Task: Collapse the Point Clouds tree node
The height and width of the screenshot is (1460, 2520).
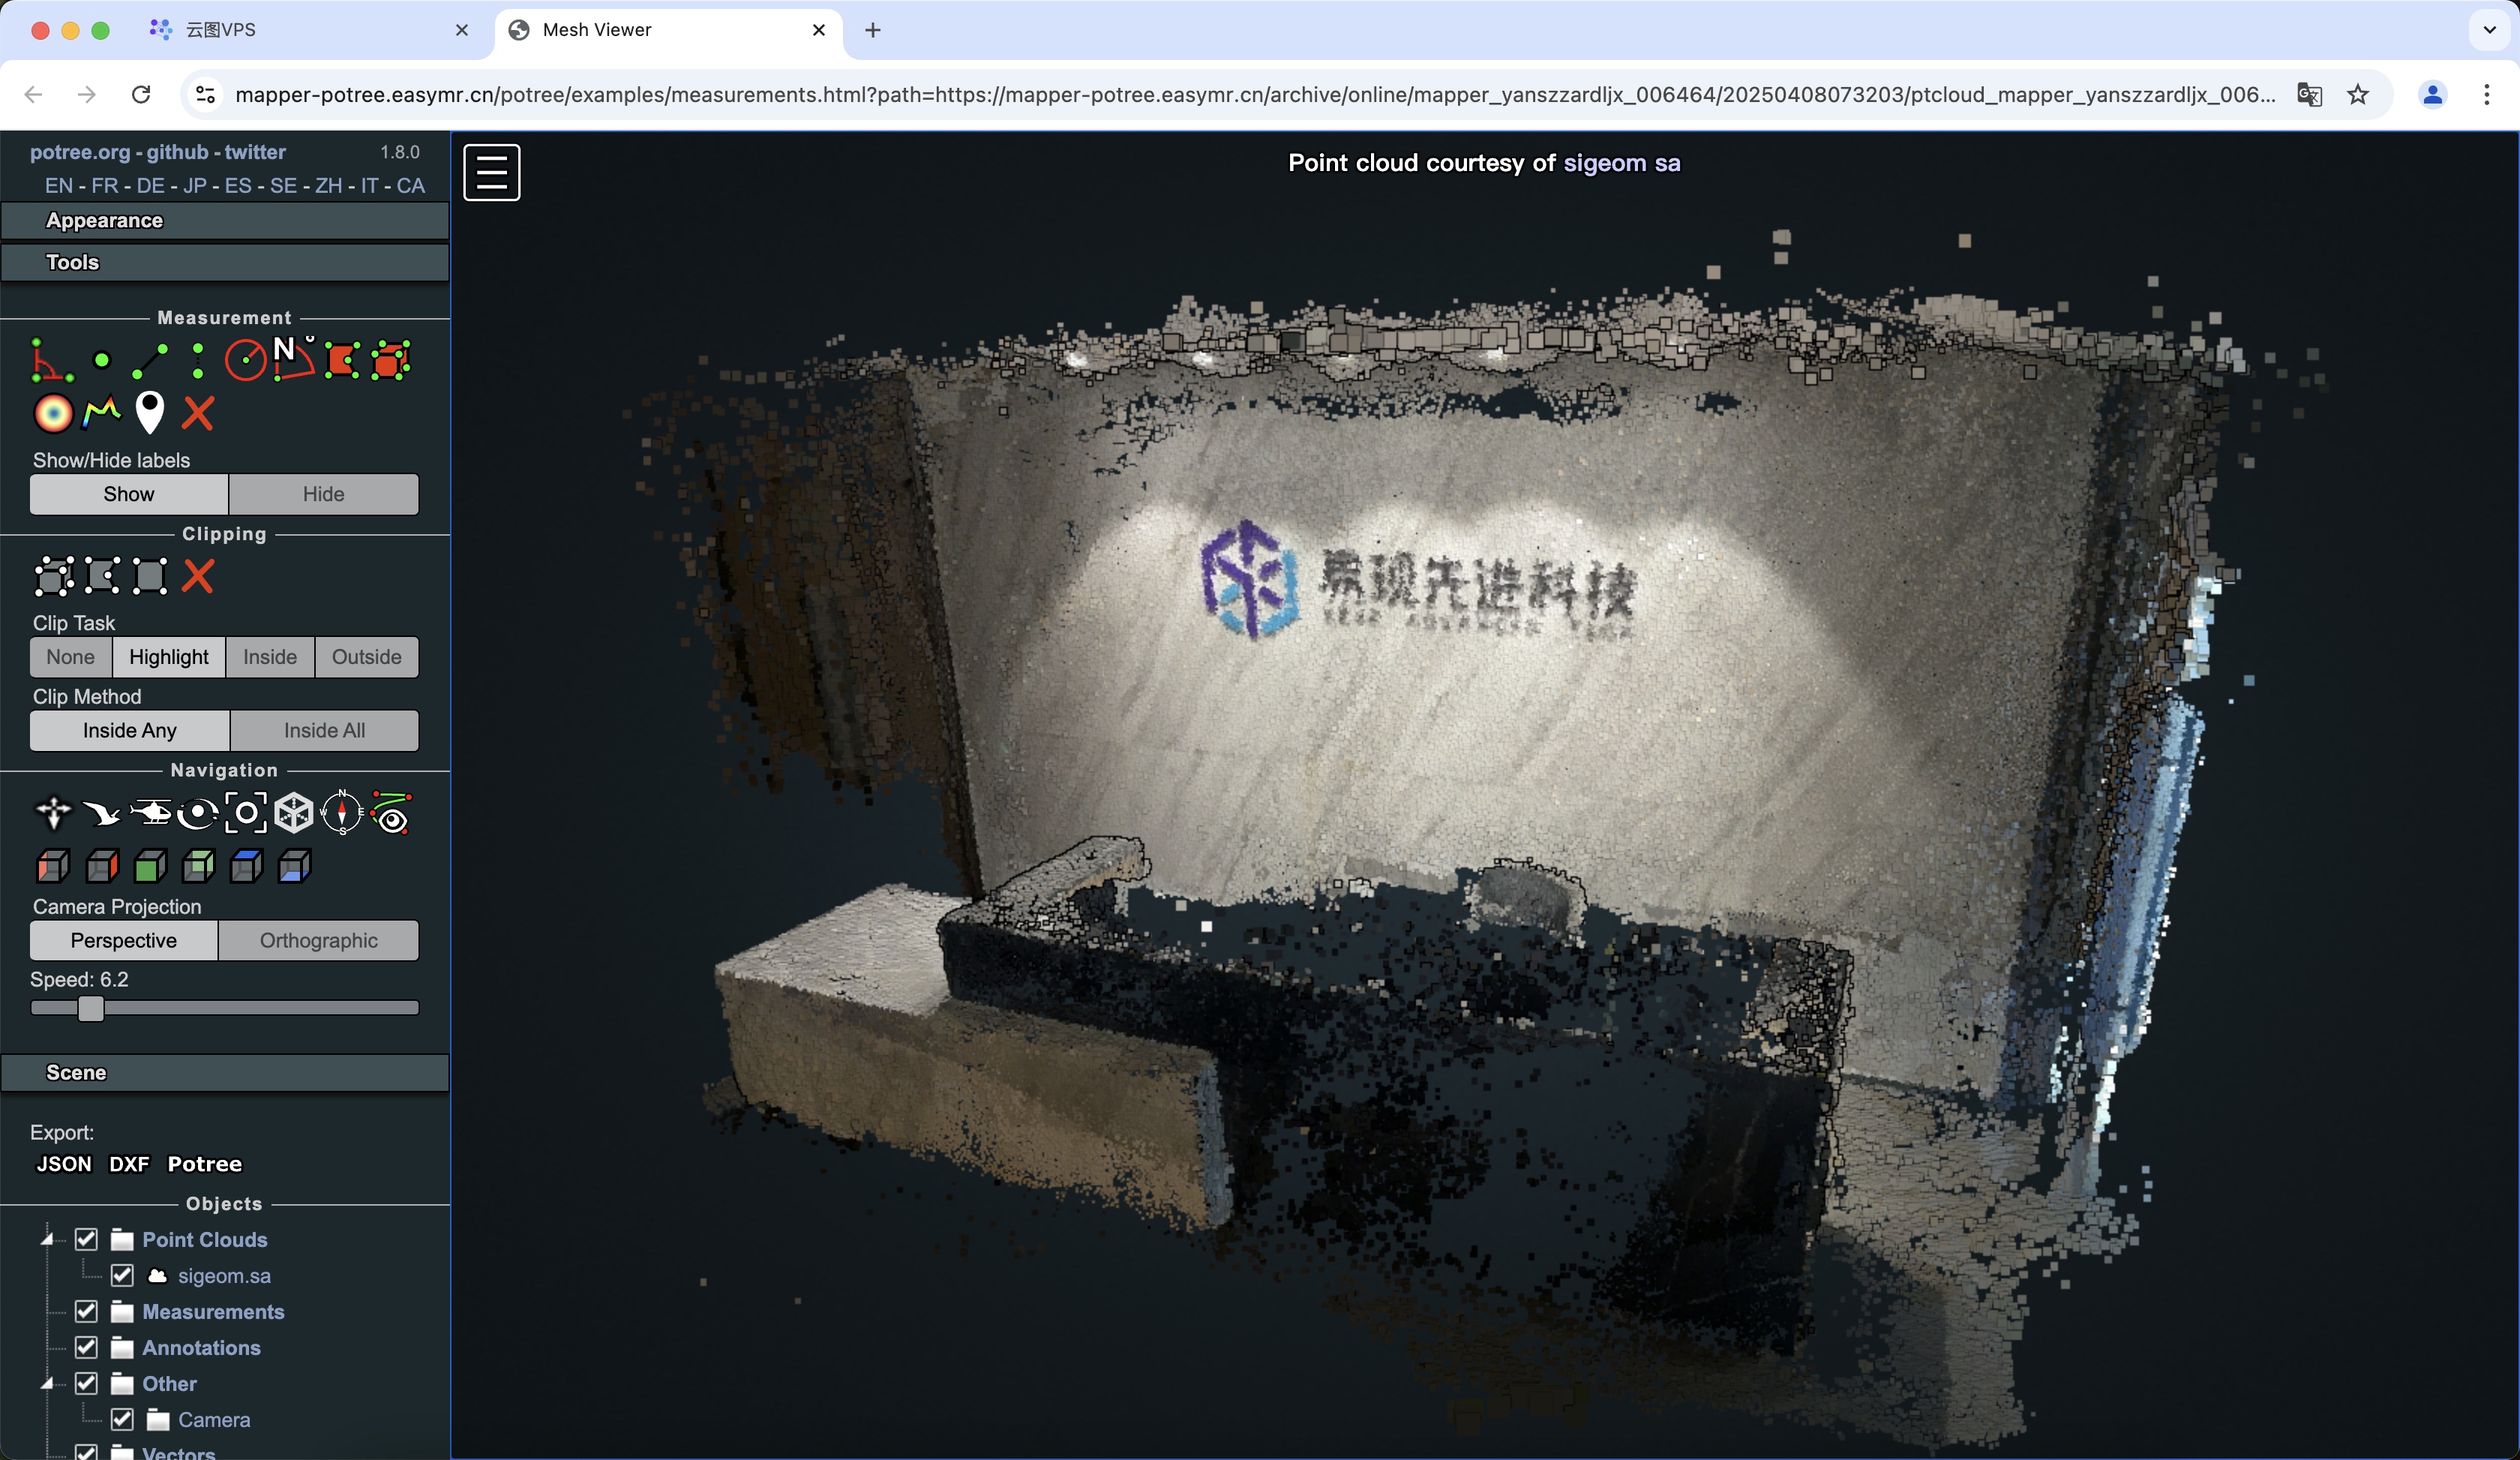Action: click(47, 1239)
